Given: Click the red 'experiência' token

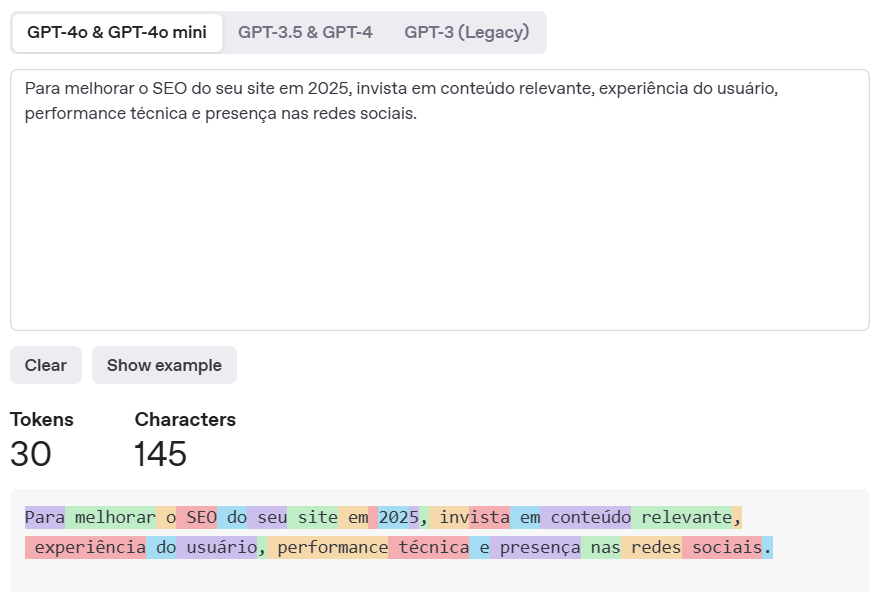Looking at the screenshot, I should coord(88,548).
